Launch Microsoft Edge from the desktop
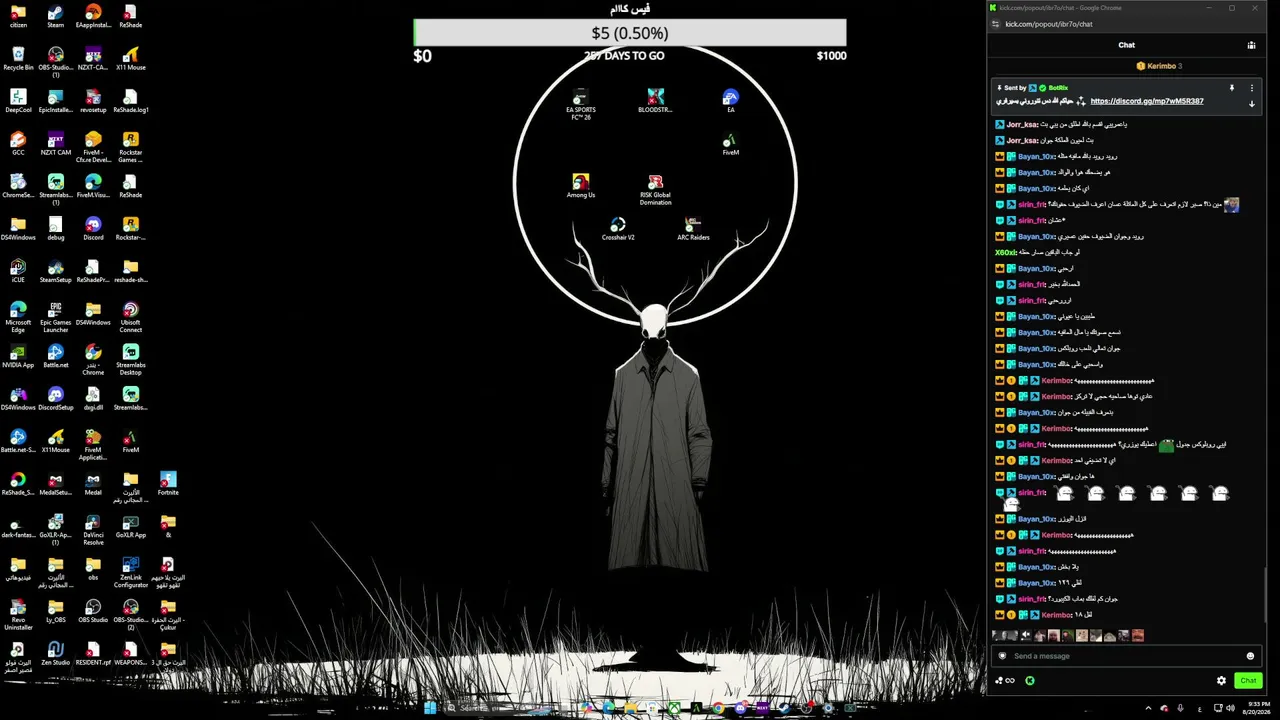The width and height of the screenshot is (1280, 720). pos(18,317)
